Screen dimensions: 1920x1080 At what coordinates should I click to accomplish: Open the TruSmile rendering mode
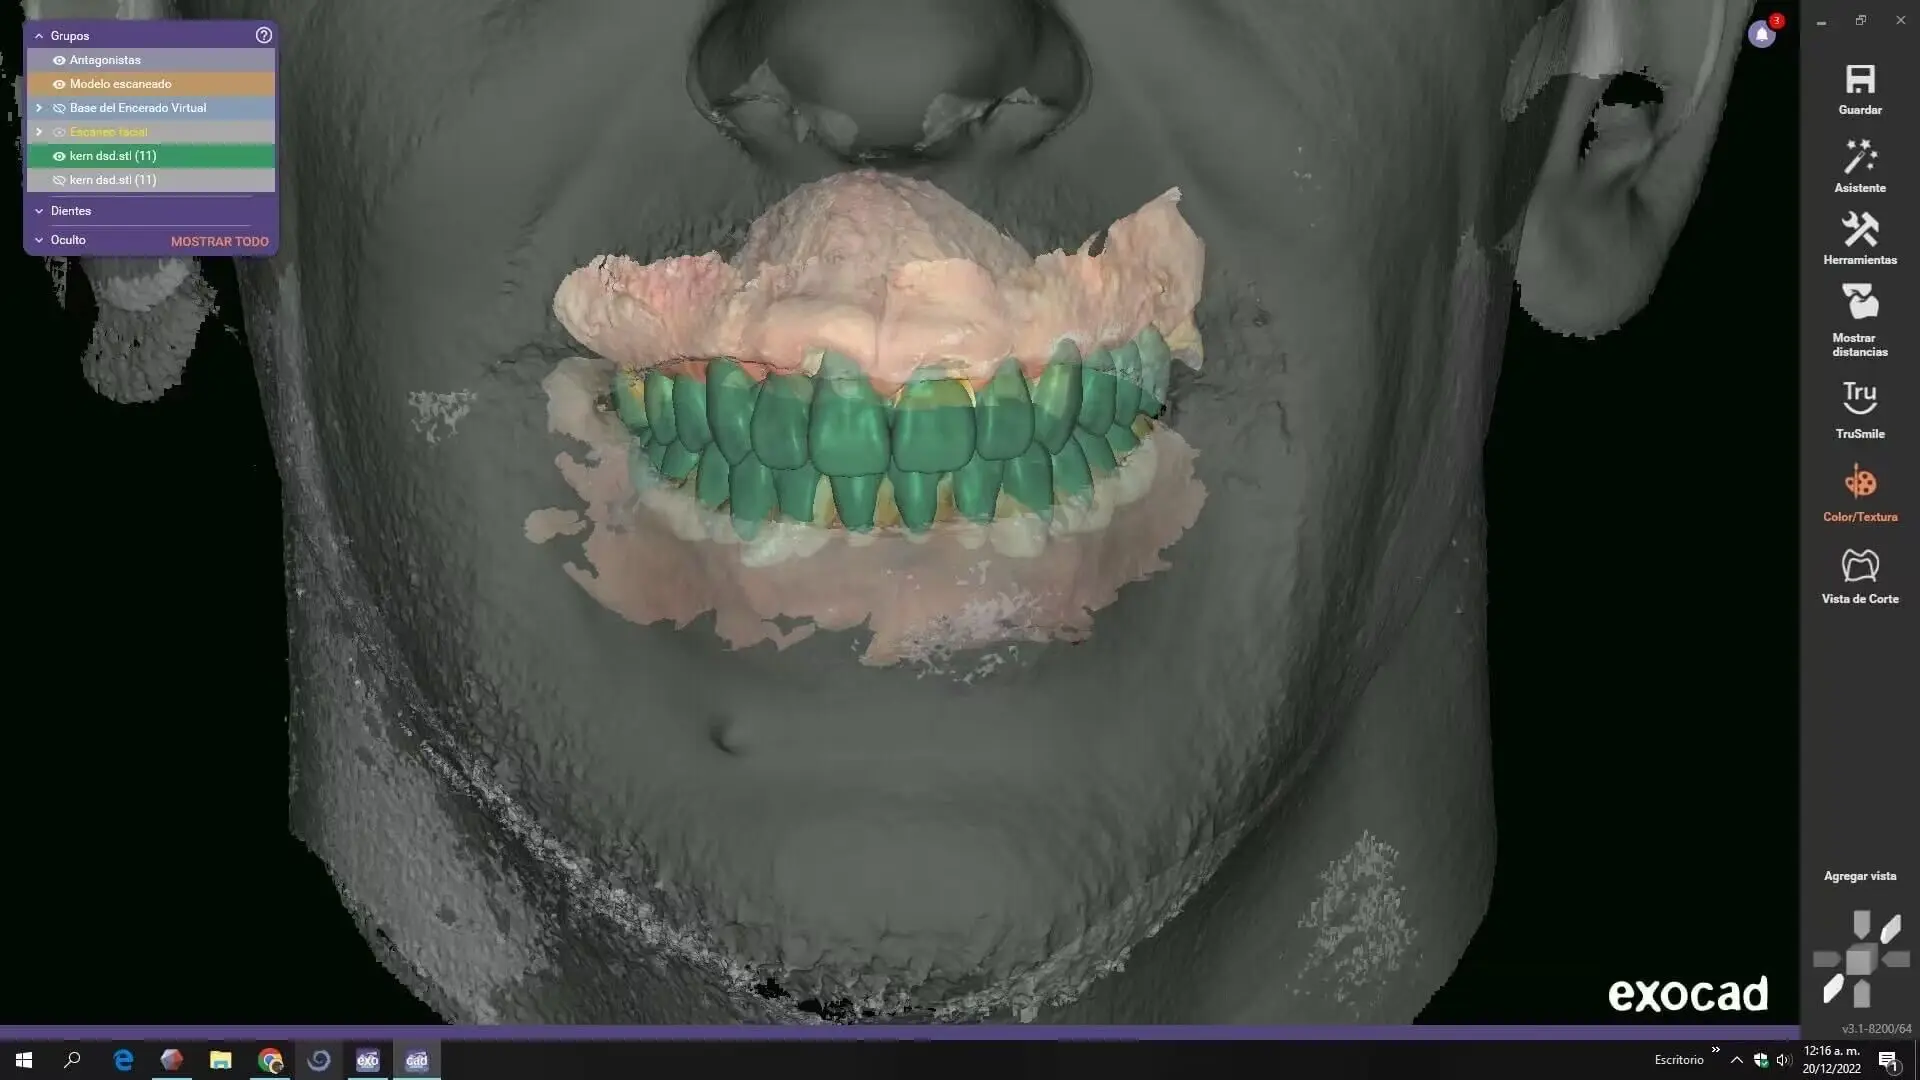pyautogui.click(x=1860, y=399)
